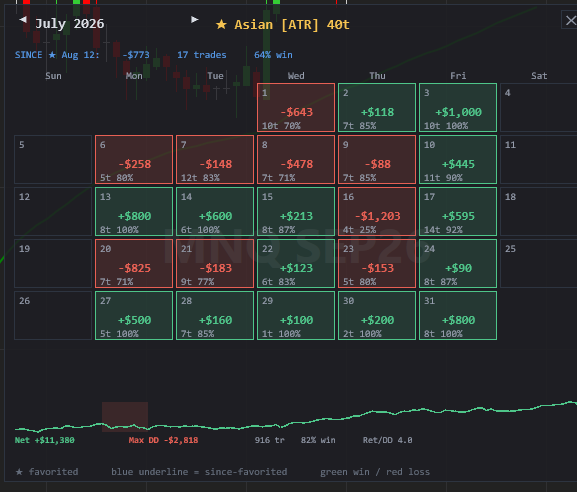
Task: Click the '916 tr' total trades stat
Action: 269,440
